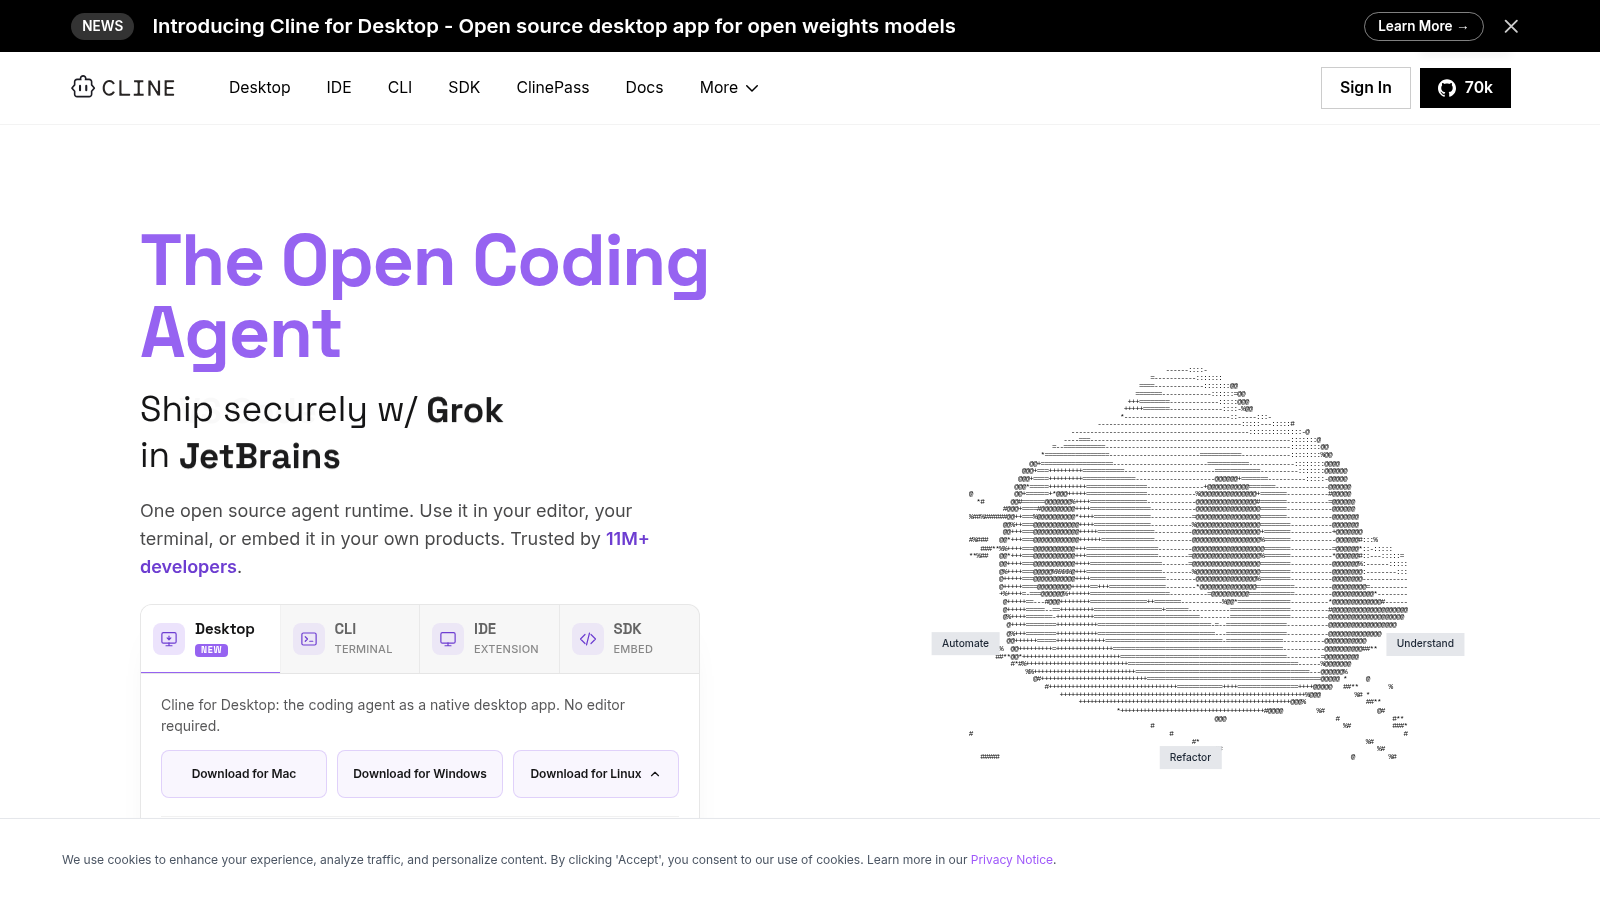The image size is (1600, 900).
Task: Click the 'The Open Coding Agent' headline
Action: pyautogui.click(x=425, y=297)
